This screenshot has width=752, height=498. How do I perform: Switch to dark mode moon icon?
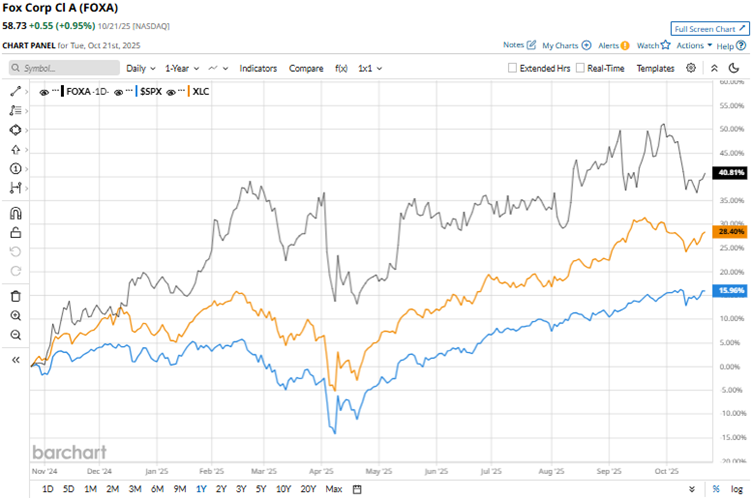tap(734, 68)
